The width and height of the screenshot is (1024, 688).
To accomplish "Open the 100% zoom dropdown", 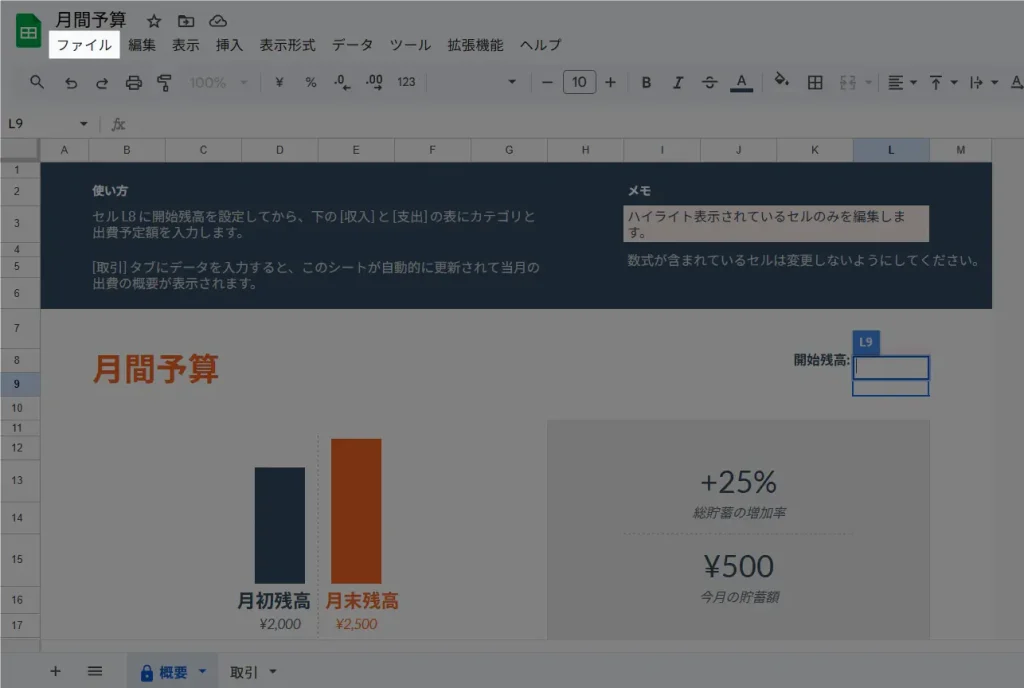I will [x=218, y=82].
